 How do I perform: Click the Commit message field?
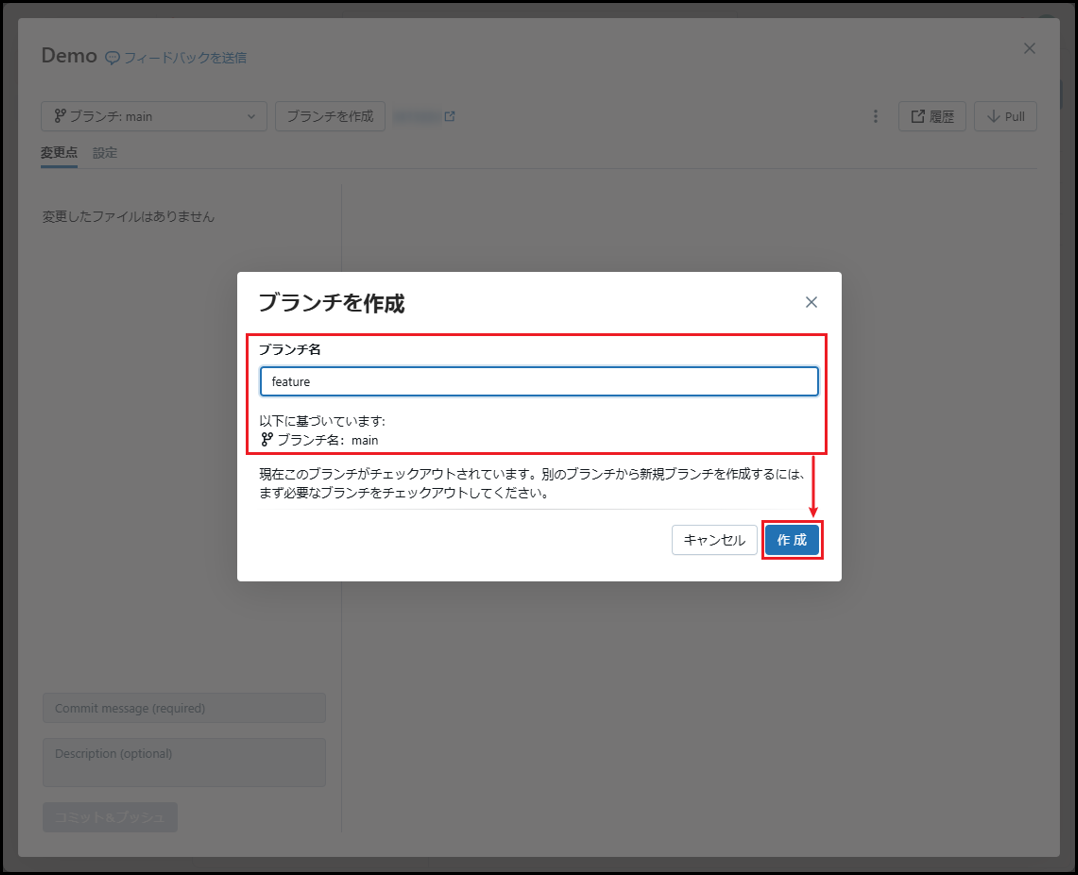(184, 708)
